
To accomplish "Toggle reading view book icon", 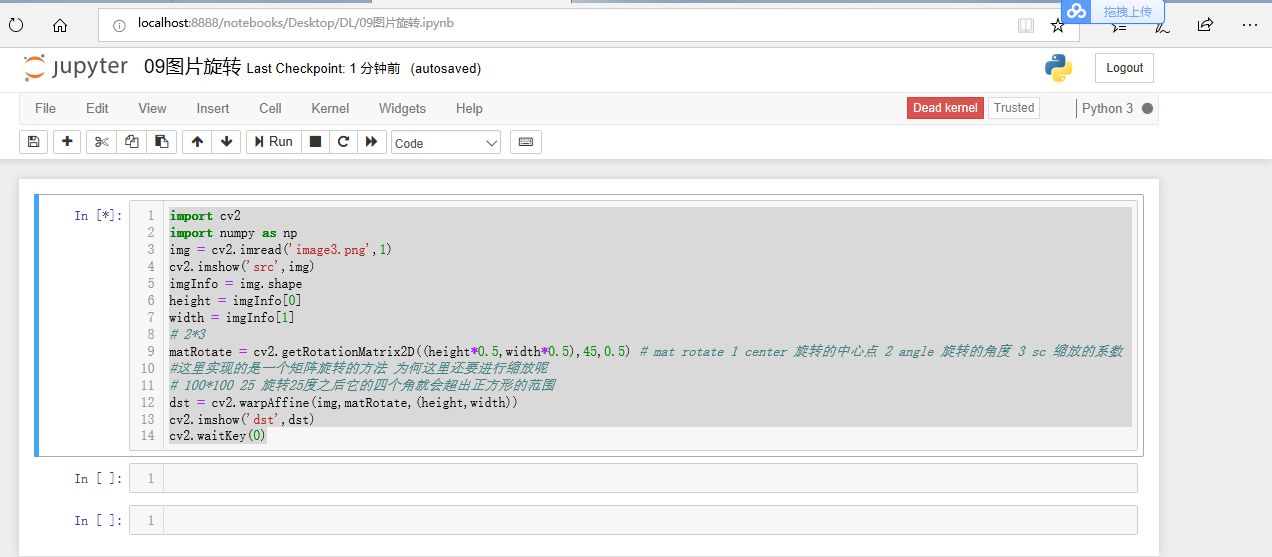I will [x=1026, y=25].
